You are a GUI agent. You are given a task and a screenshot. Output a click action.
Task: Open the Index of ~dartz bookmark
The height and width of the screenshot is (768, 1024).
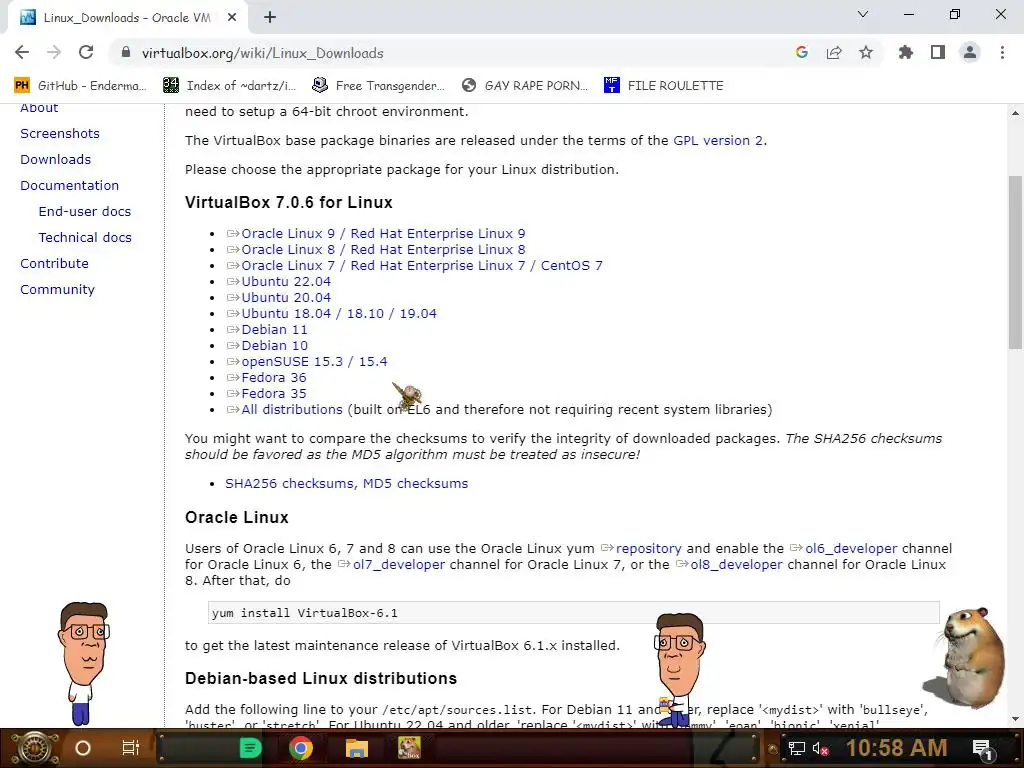(230, 86)
